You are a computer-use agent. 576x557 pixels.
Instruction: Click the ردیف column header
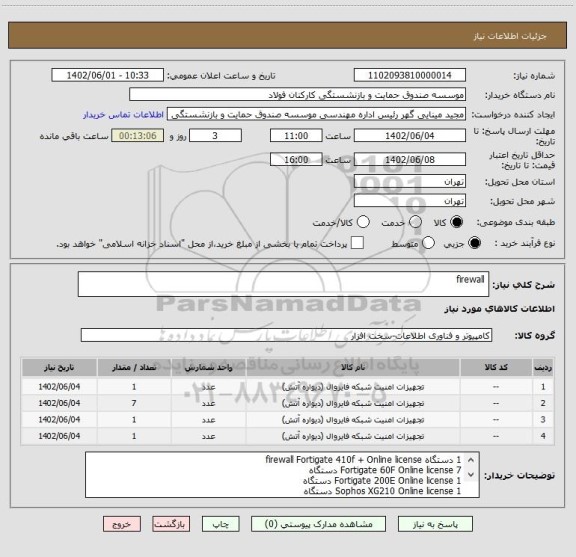tap(543, 367)
